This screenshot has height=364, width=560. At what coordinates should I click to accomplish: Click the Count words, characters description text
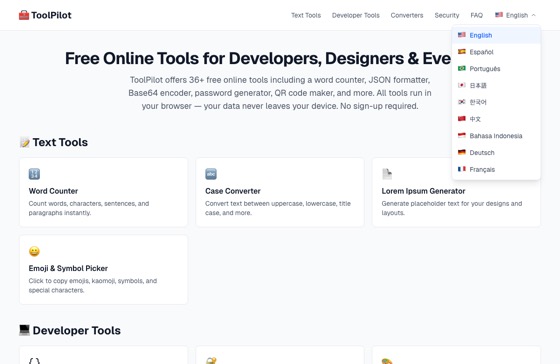[x=89, y=208]
